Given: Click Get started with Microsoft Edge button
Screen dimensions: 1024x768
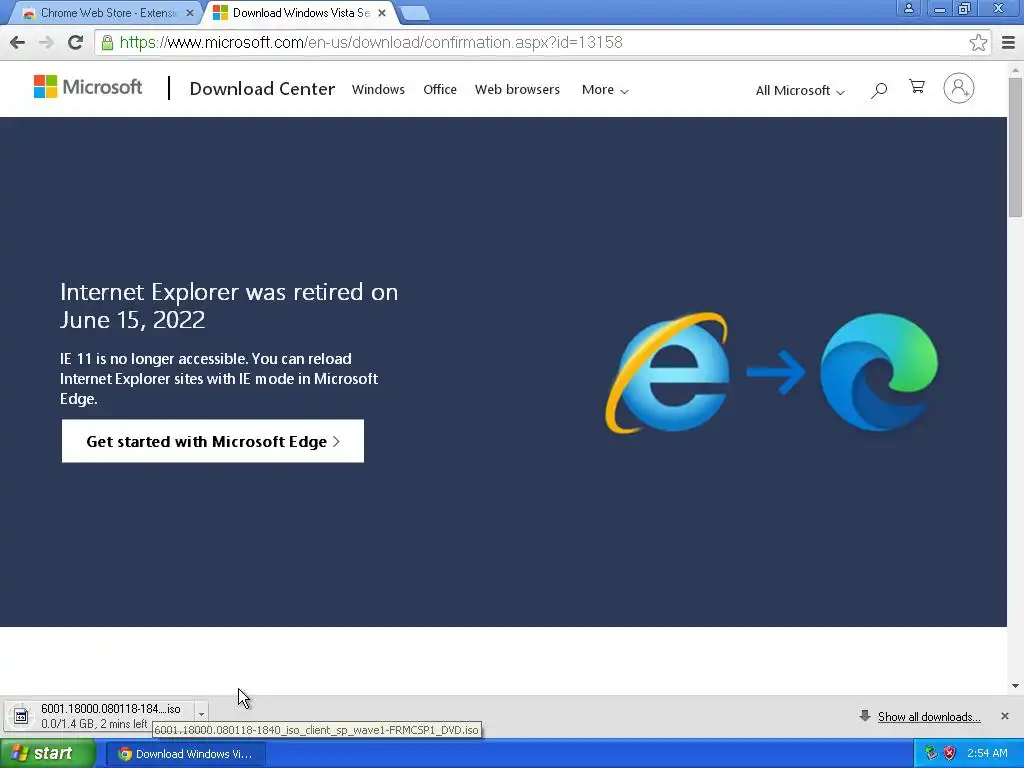Looking at the screenshot, I should (213, 441).
